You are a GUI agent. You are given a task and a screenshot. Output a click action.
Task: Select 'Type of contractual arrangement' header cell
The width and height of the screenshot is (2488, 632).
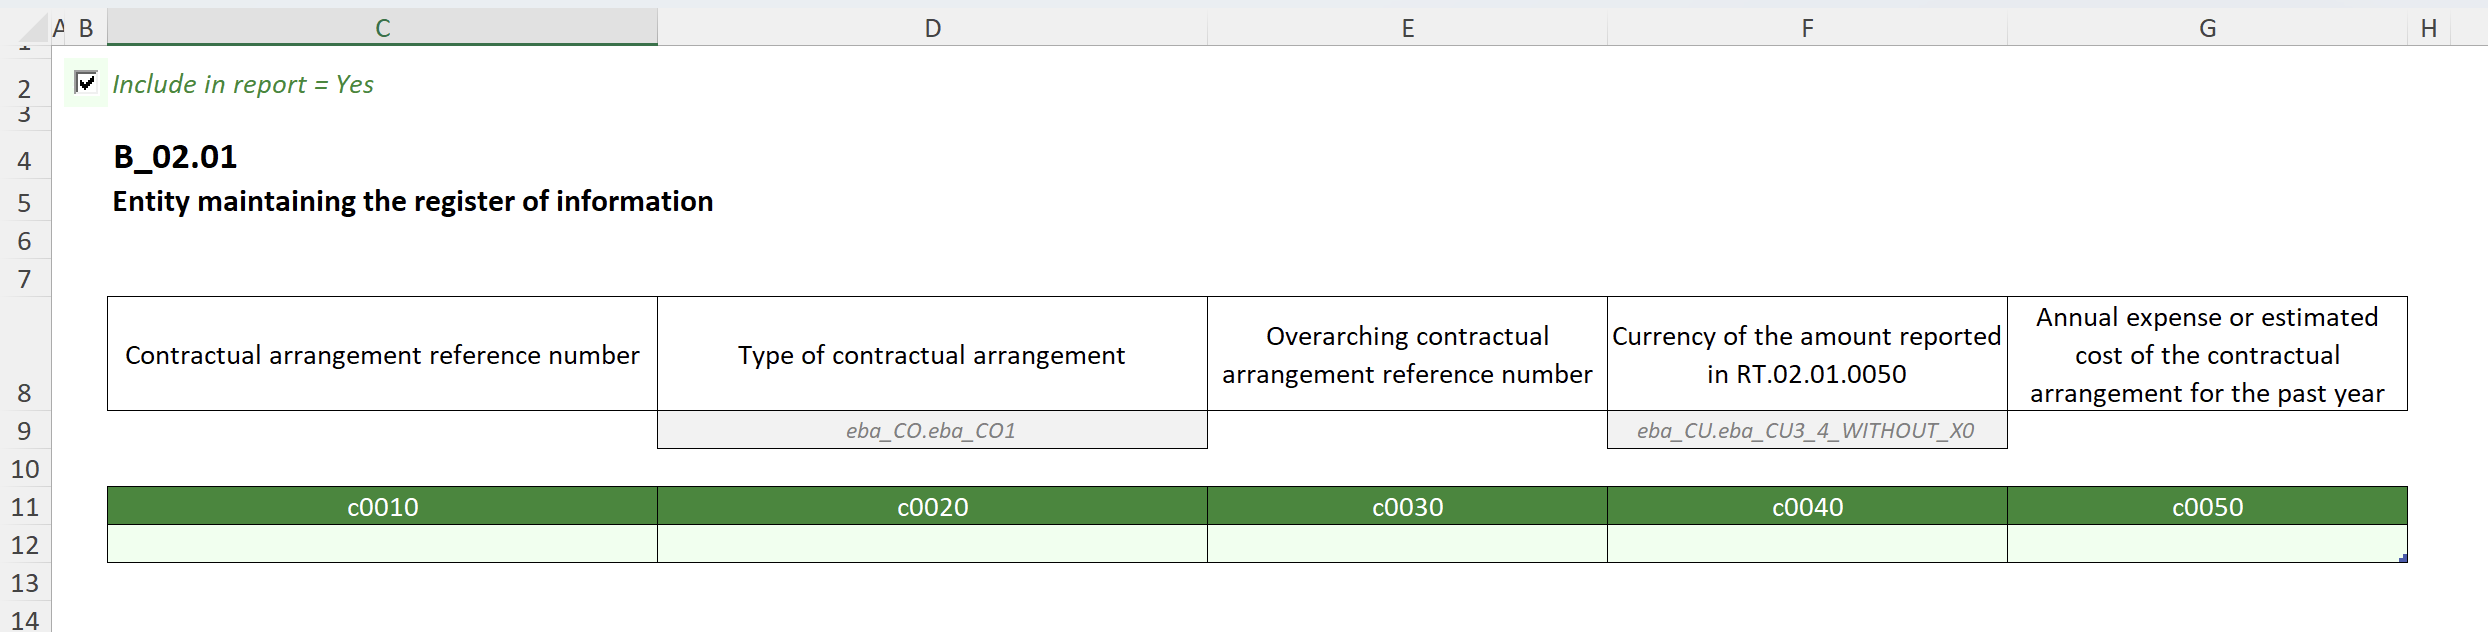point(932,354)
